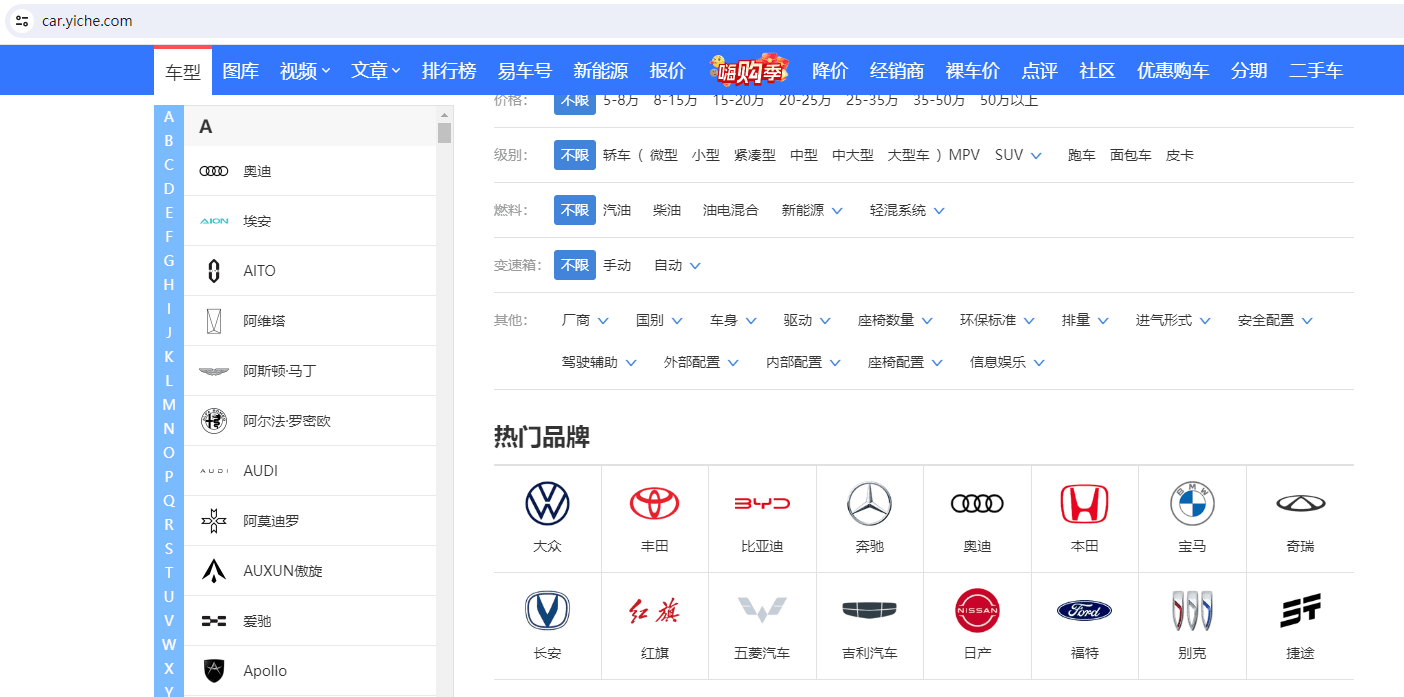This screenshot has width=1404, height=697.
Task: Click the Wuling (五菱汽车) logo
Action: (762, 610)
